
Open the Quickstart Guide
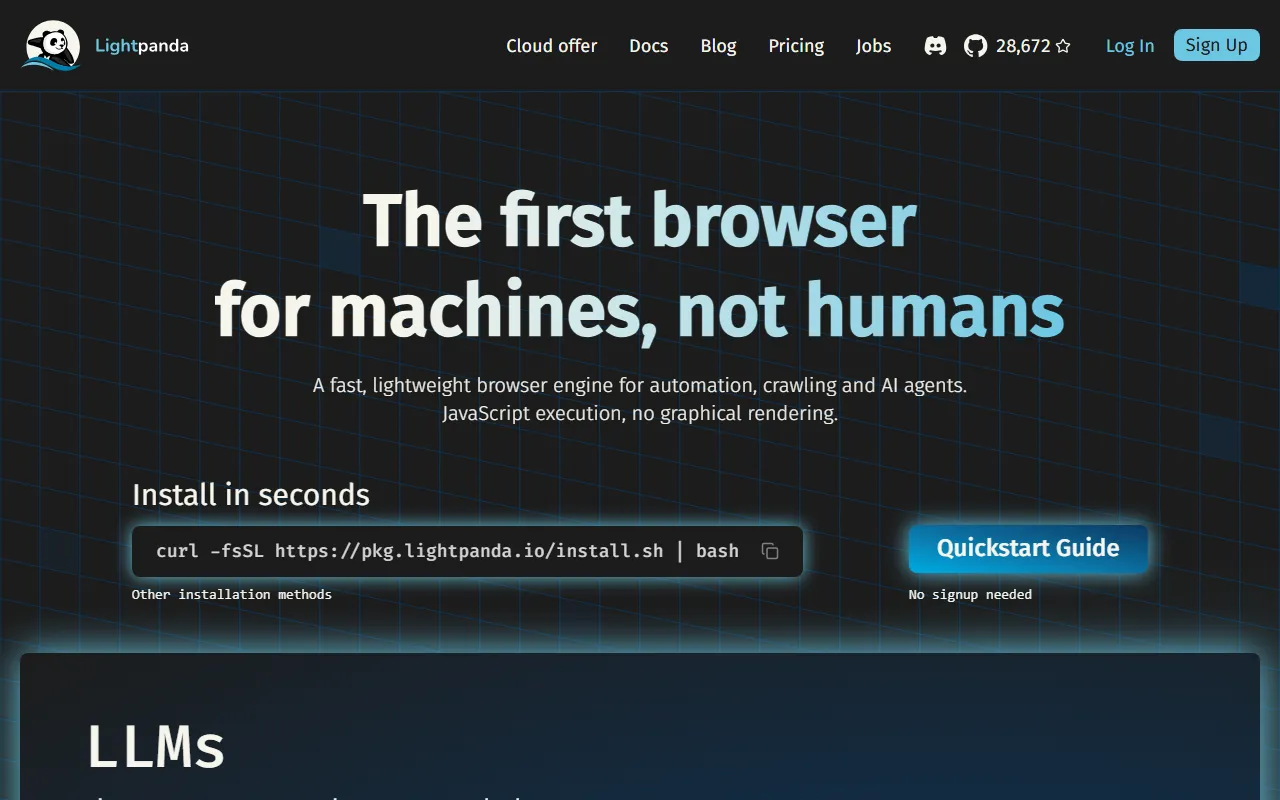point(1027,548)
